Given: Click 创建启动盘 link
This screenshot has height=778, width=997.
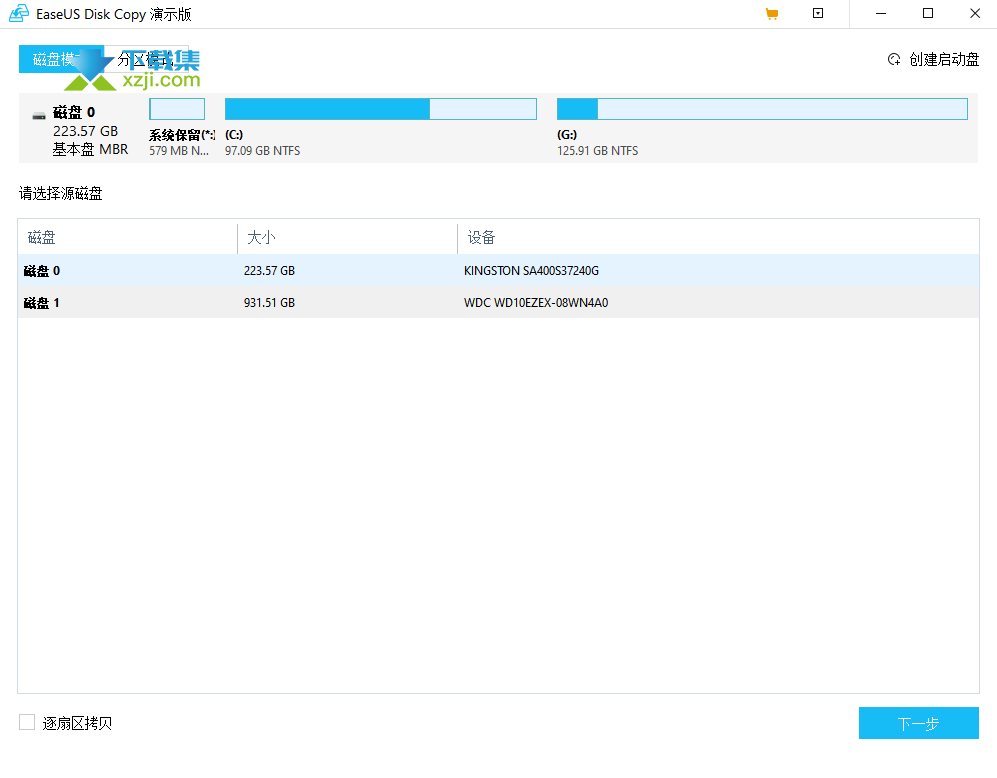Looking at the screenshot, I should tap(944, 59).
